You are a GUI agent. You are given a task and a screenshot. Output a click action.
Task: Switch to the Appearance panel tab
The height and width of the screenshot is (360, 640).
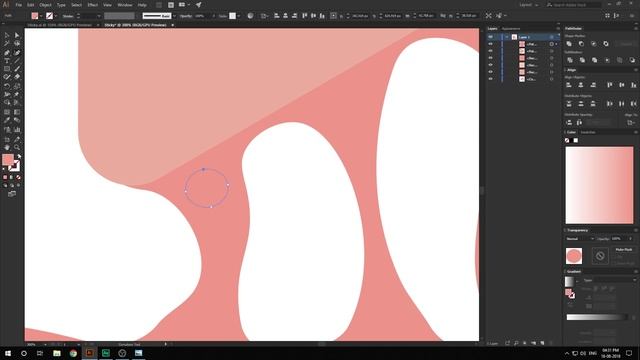(511, 29)
